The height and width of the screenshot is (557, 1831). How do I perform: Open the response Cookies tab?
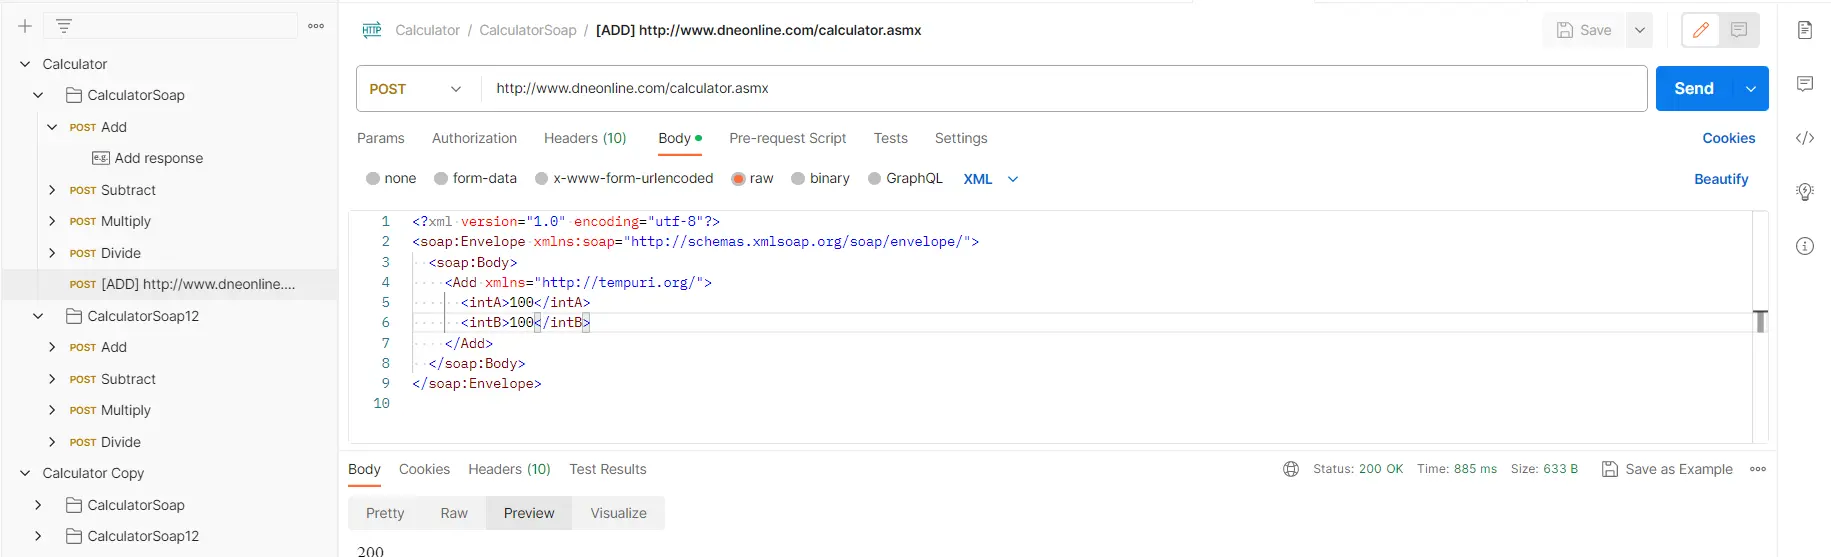[424, 469]
